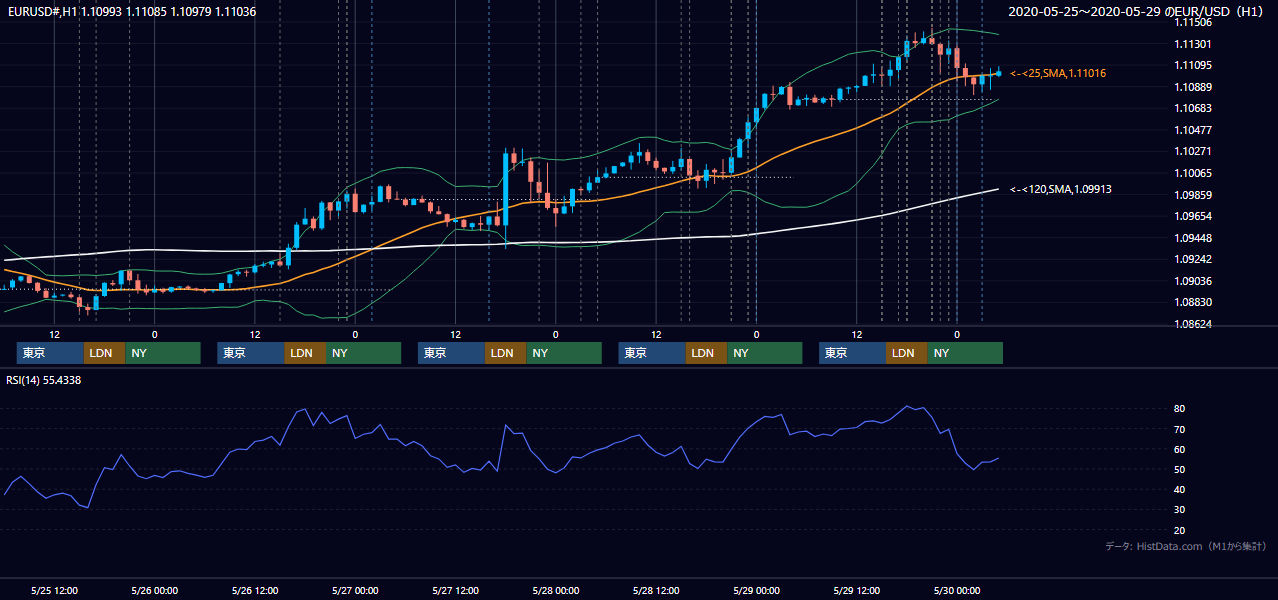Click price axis value 1.08624
This screenshot has width=1278, height=600.
click(1193, 324)
